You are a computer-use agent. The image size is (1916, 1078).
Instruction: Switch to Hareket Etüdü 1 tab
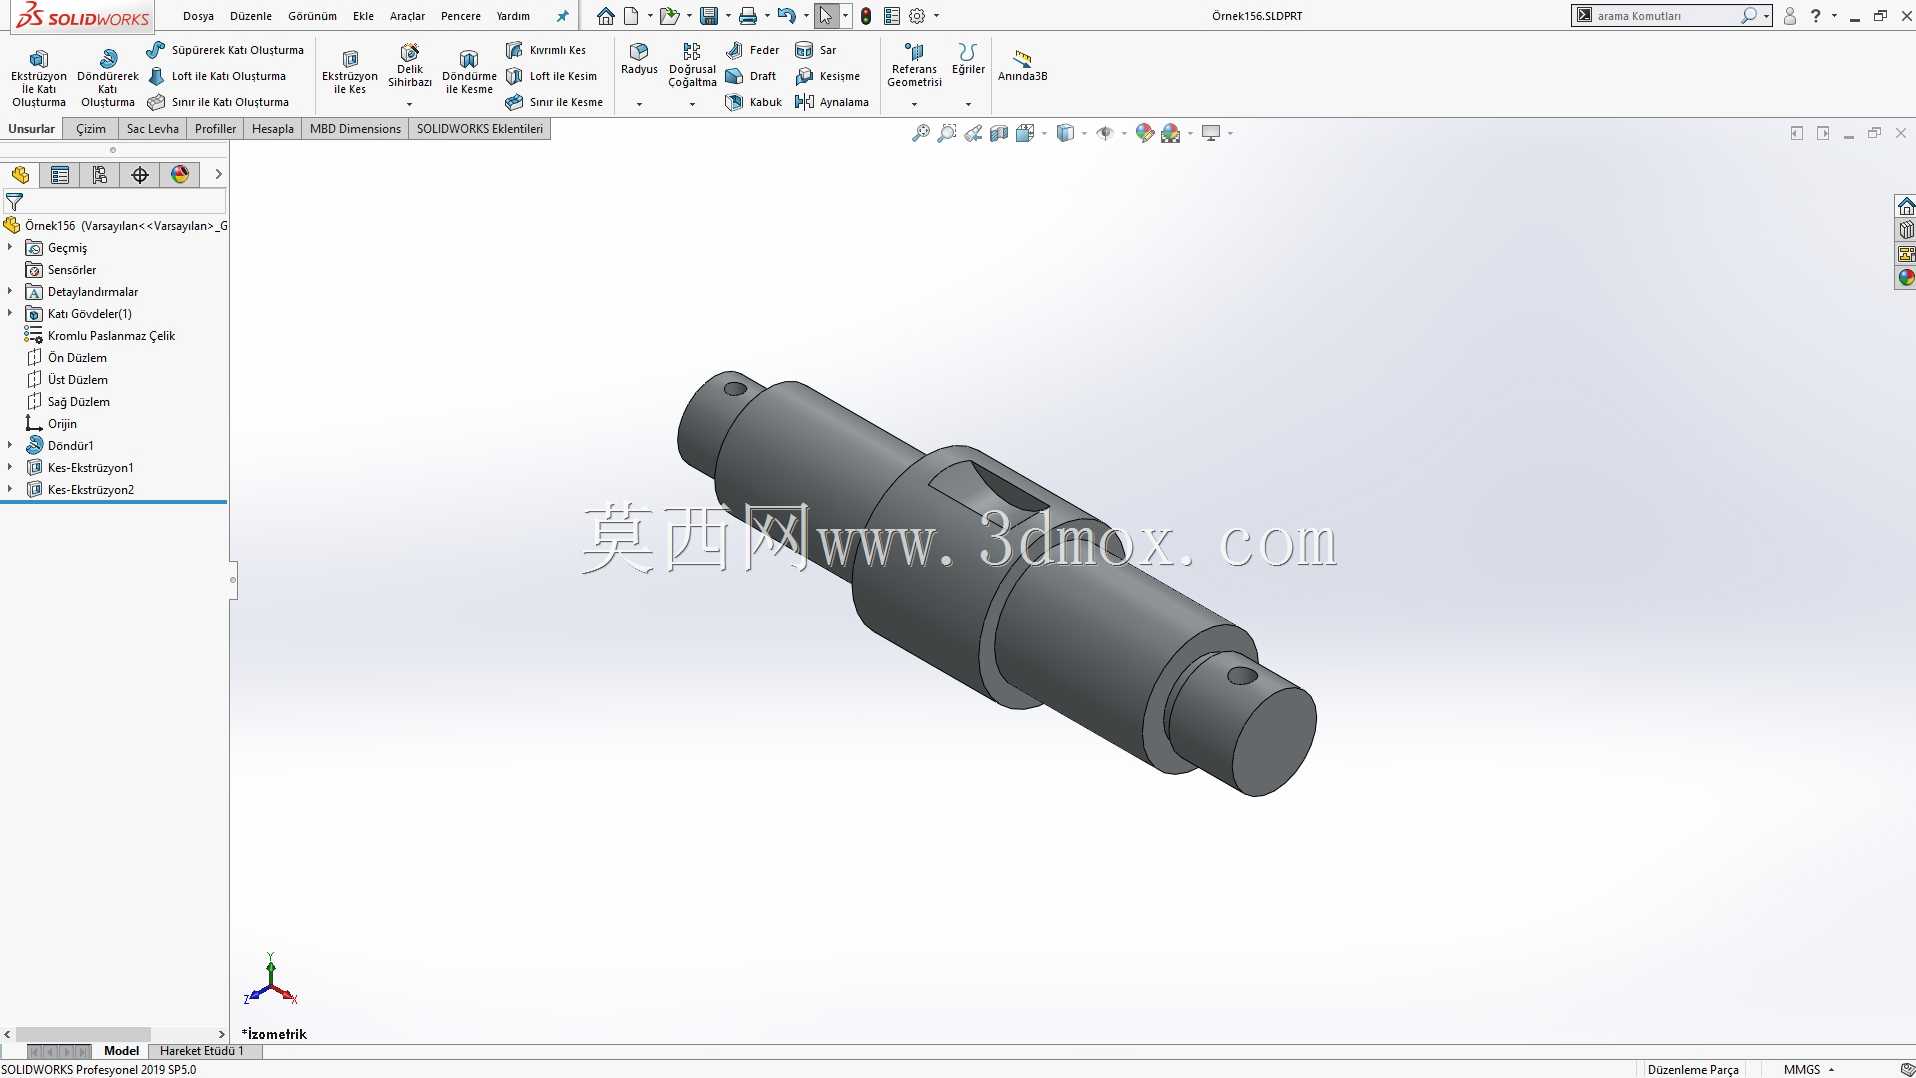(202, 1051)
